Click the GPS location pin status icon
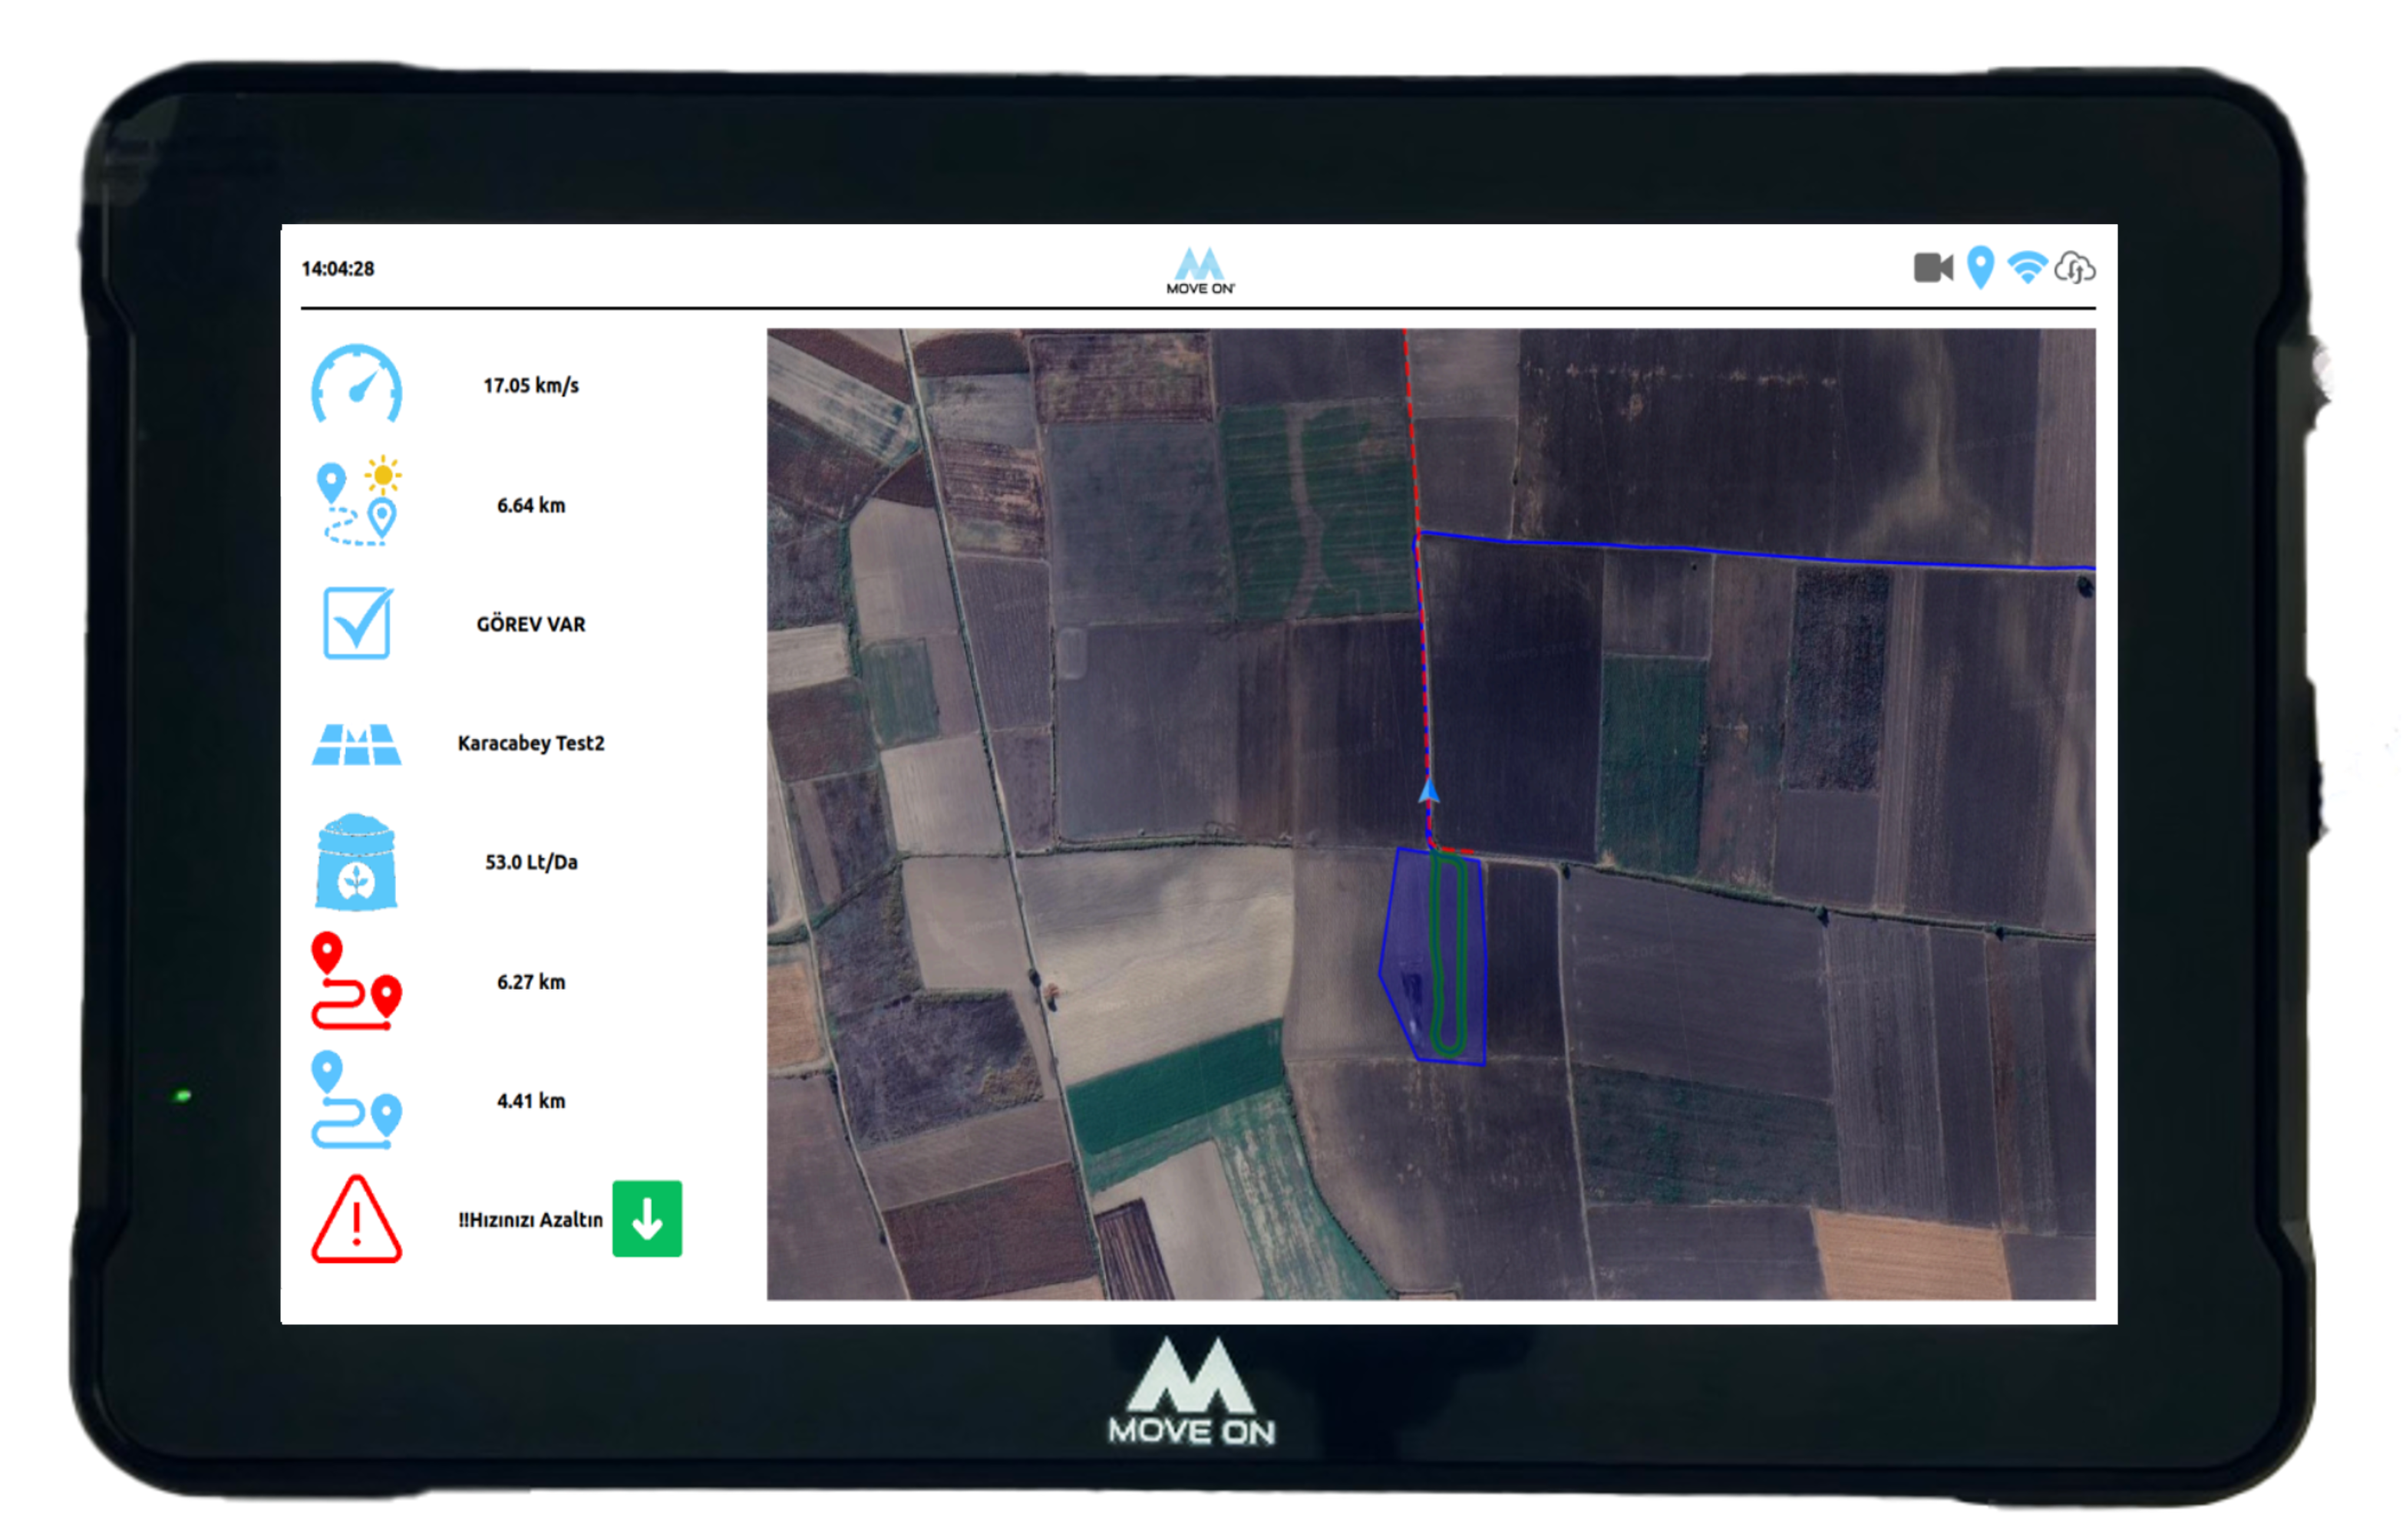Viewport: 2406px width, 1540px height. point(1980,268)
